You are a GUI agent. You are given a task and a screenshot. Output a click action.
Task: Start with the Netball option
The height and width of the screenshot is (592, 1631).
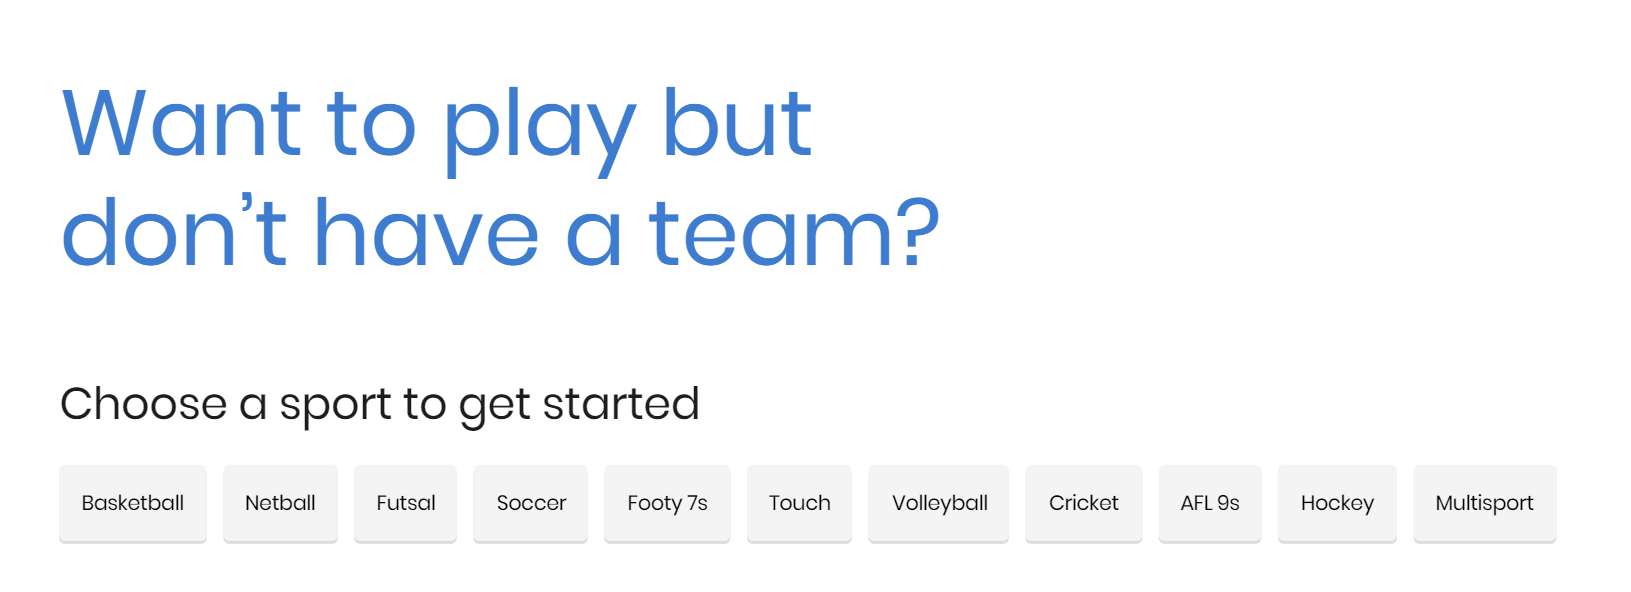pos(280,503)
